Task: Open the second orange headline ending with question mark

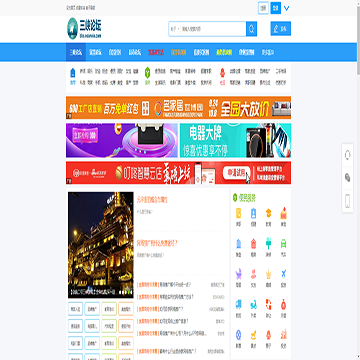Action: pos(157,244)
